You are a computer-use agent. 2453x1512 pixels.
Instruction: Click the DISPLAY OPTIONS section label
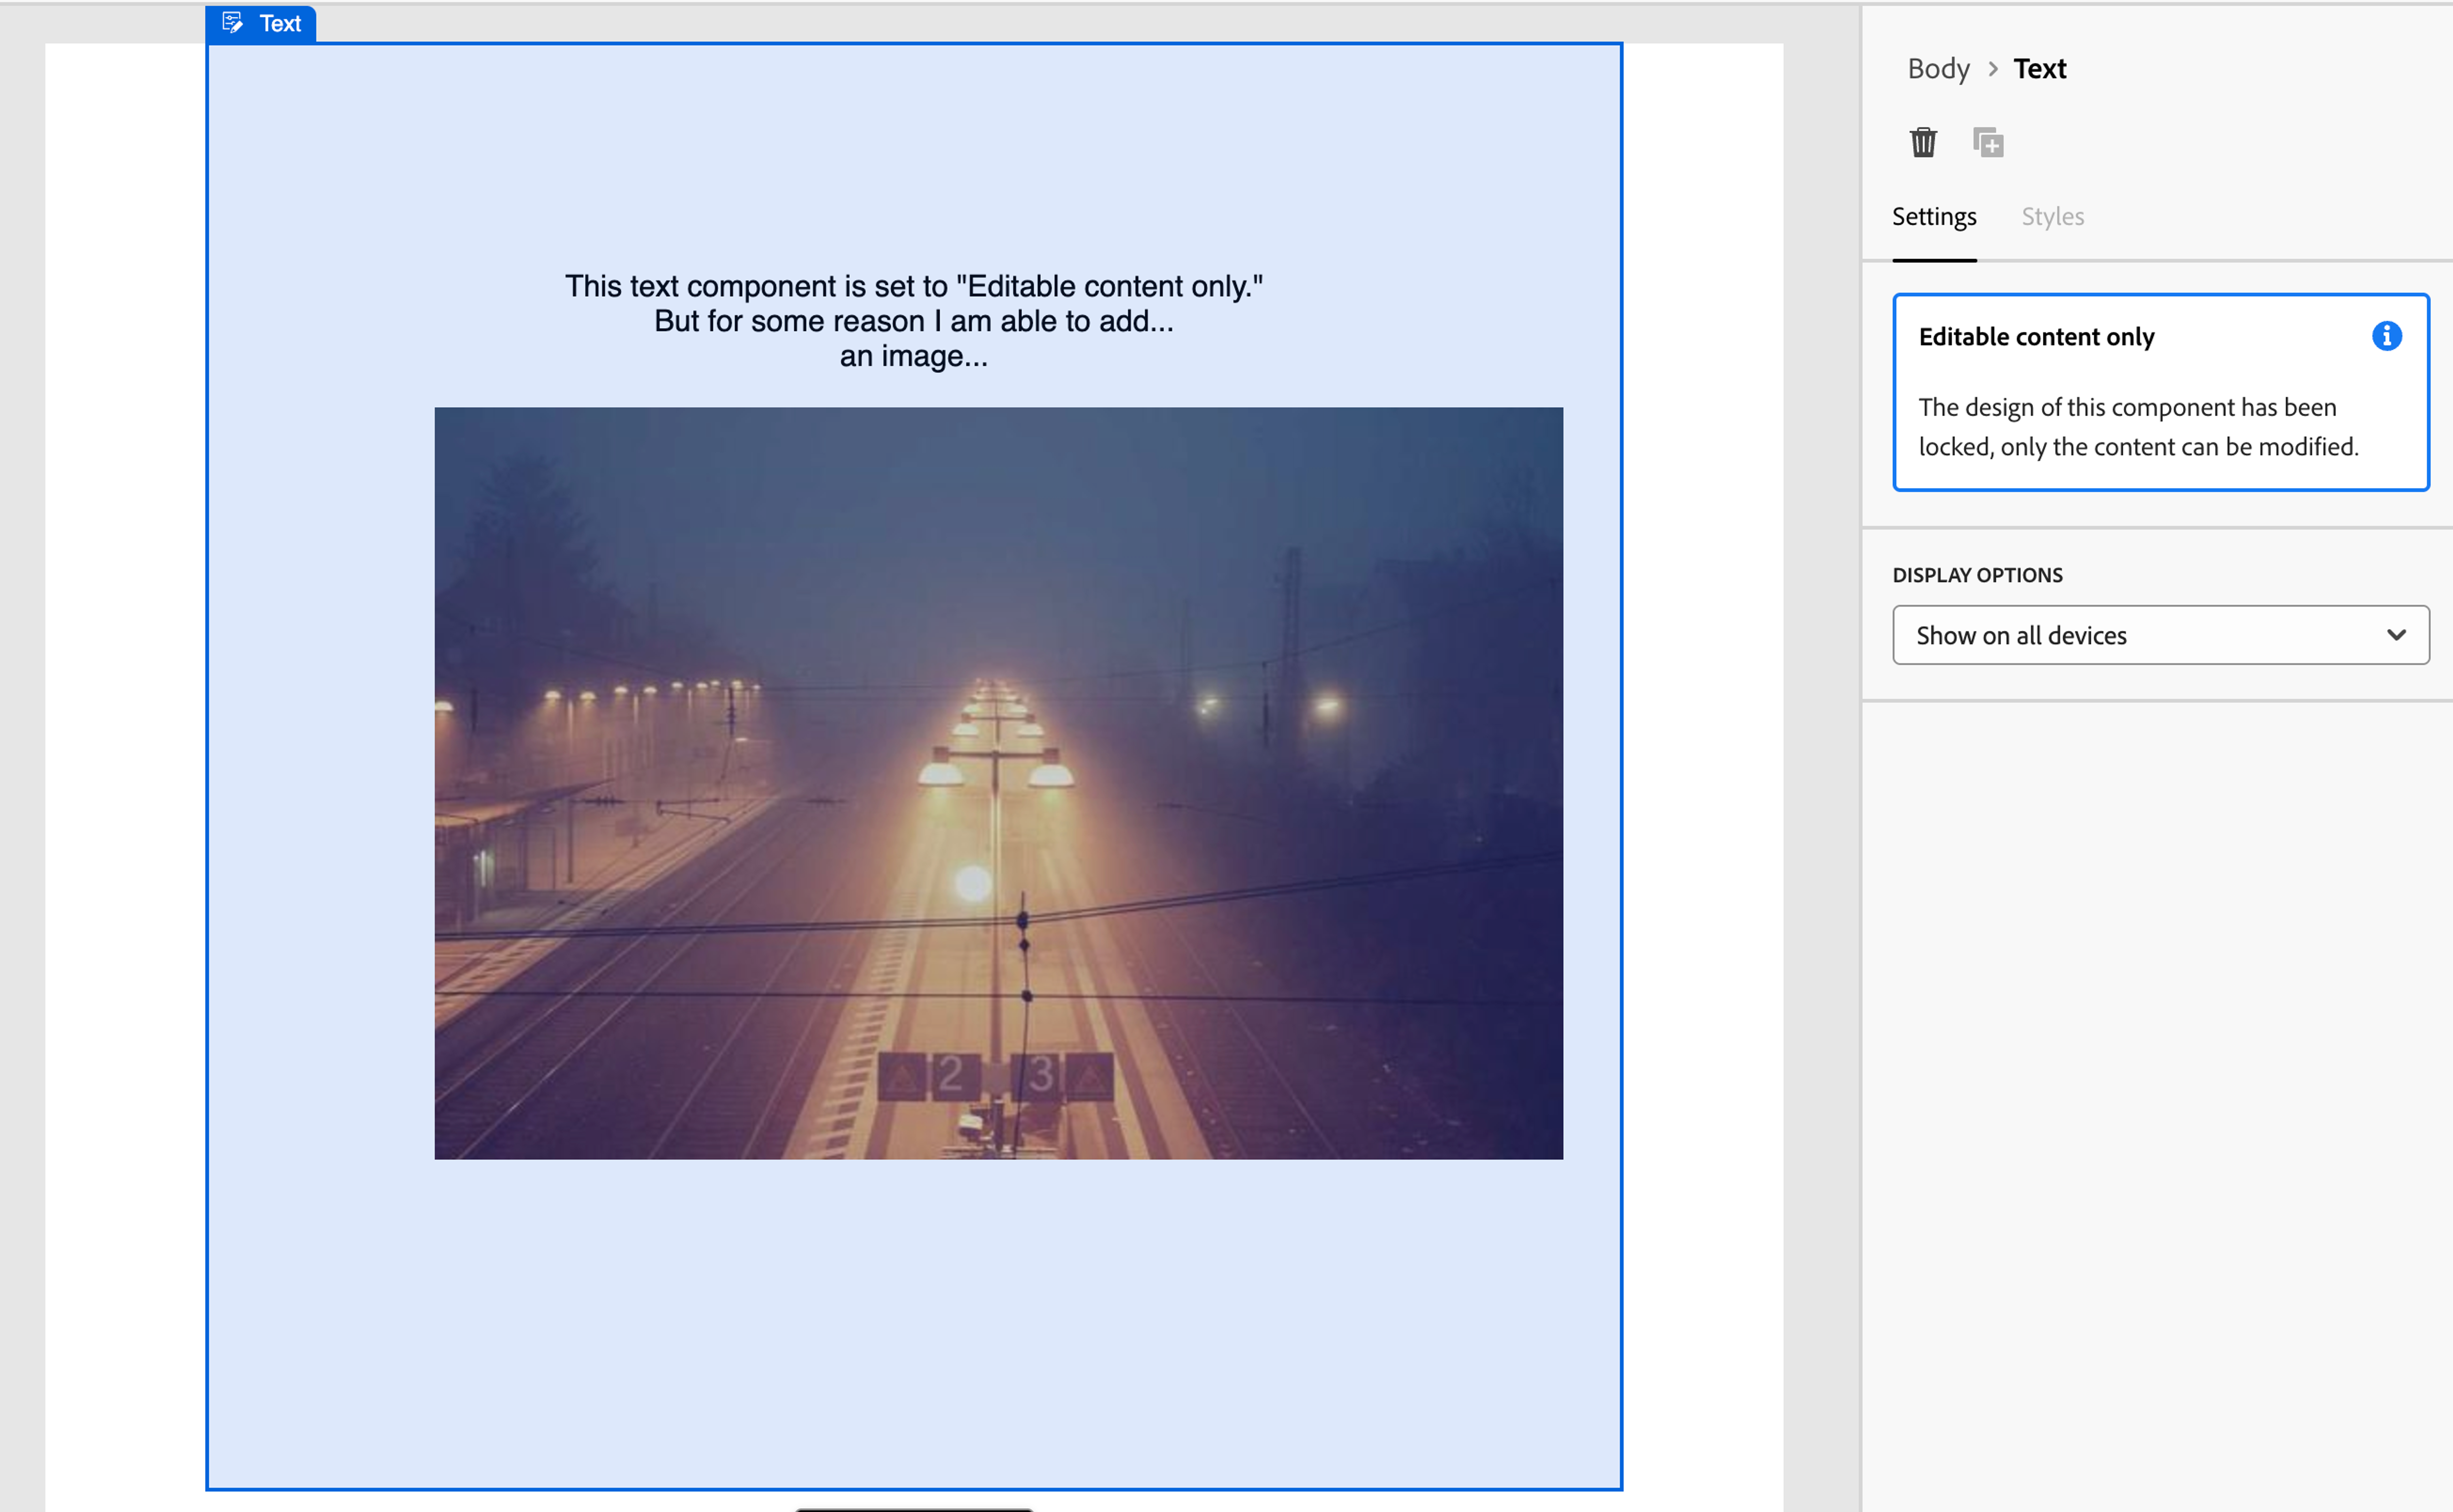[1976, 575]
